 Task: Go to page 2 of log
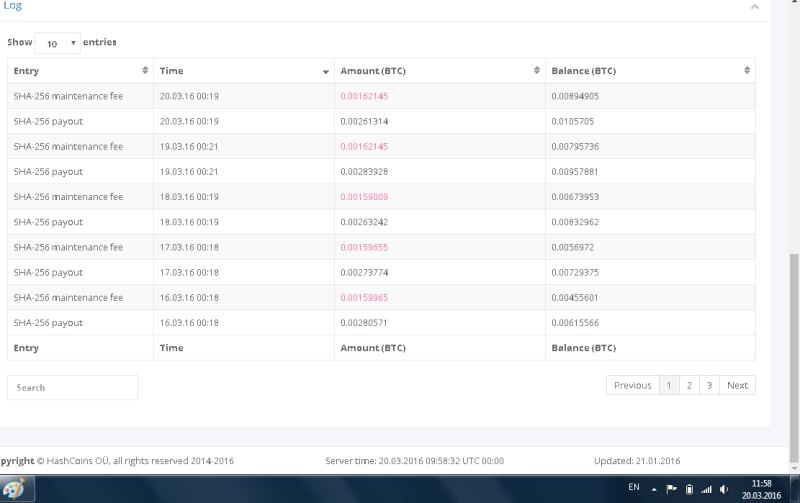pos(689,385)
